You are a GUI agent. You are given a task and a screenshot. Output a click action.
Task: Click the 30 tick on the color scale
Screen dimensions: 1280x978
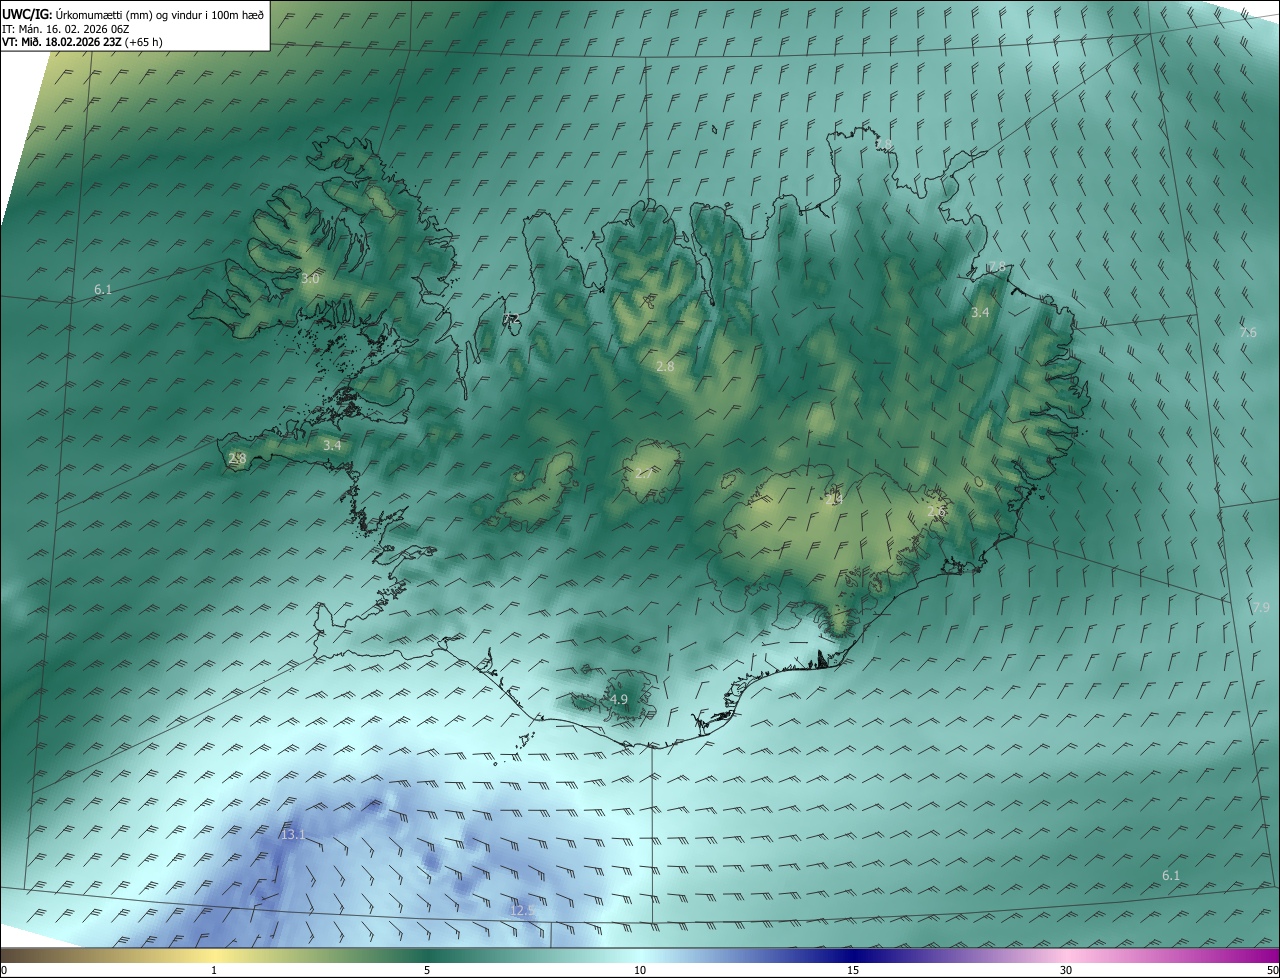tap(1066, 970)
